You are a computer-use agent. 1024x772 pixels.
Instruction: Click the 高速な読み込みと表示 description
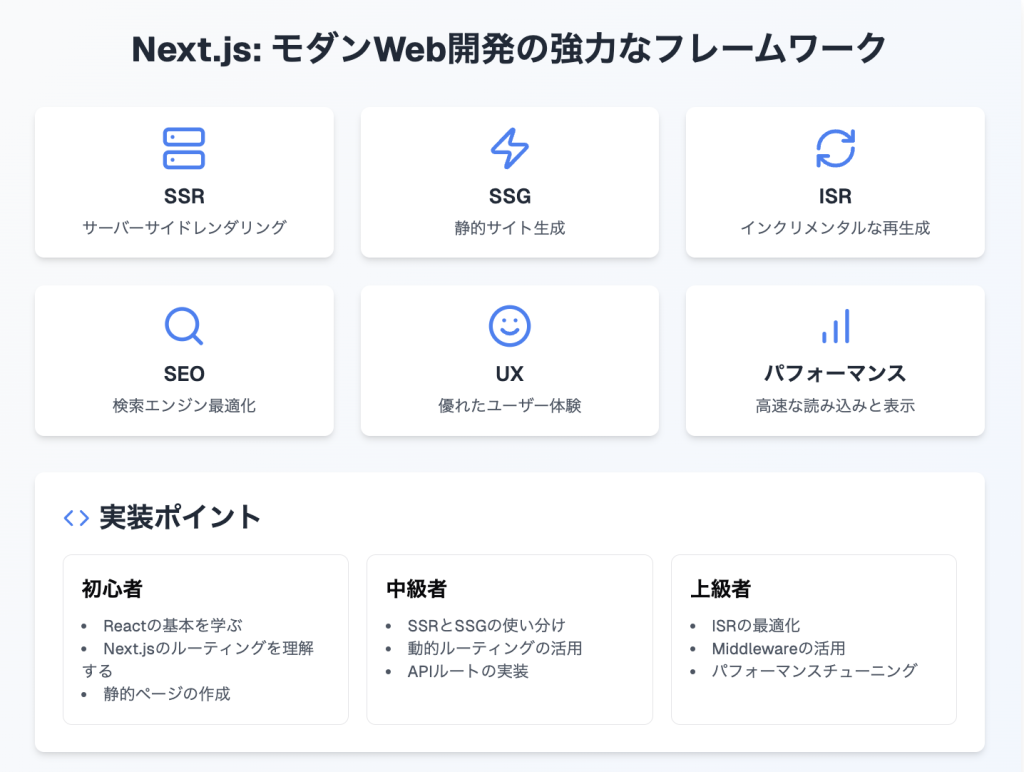835,406
